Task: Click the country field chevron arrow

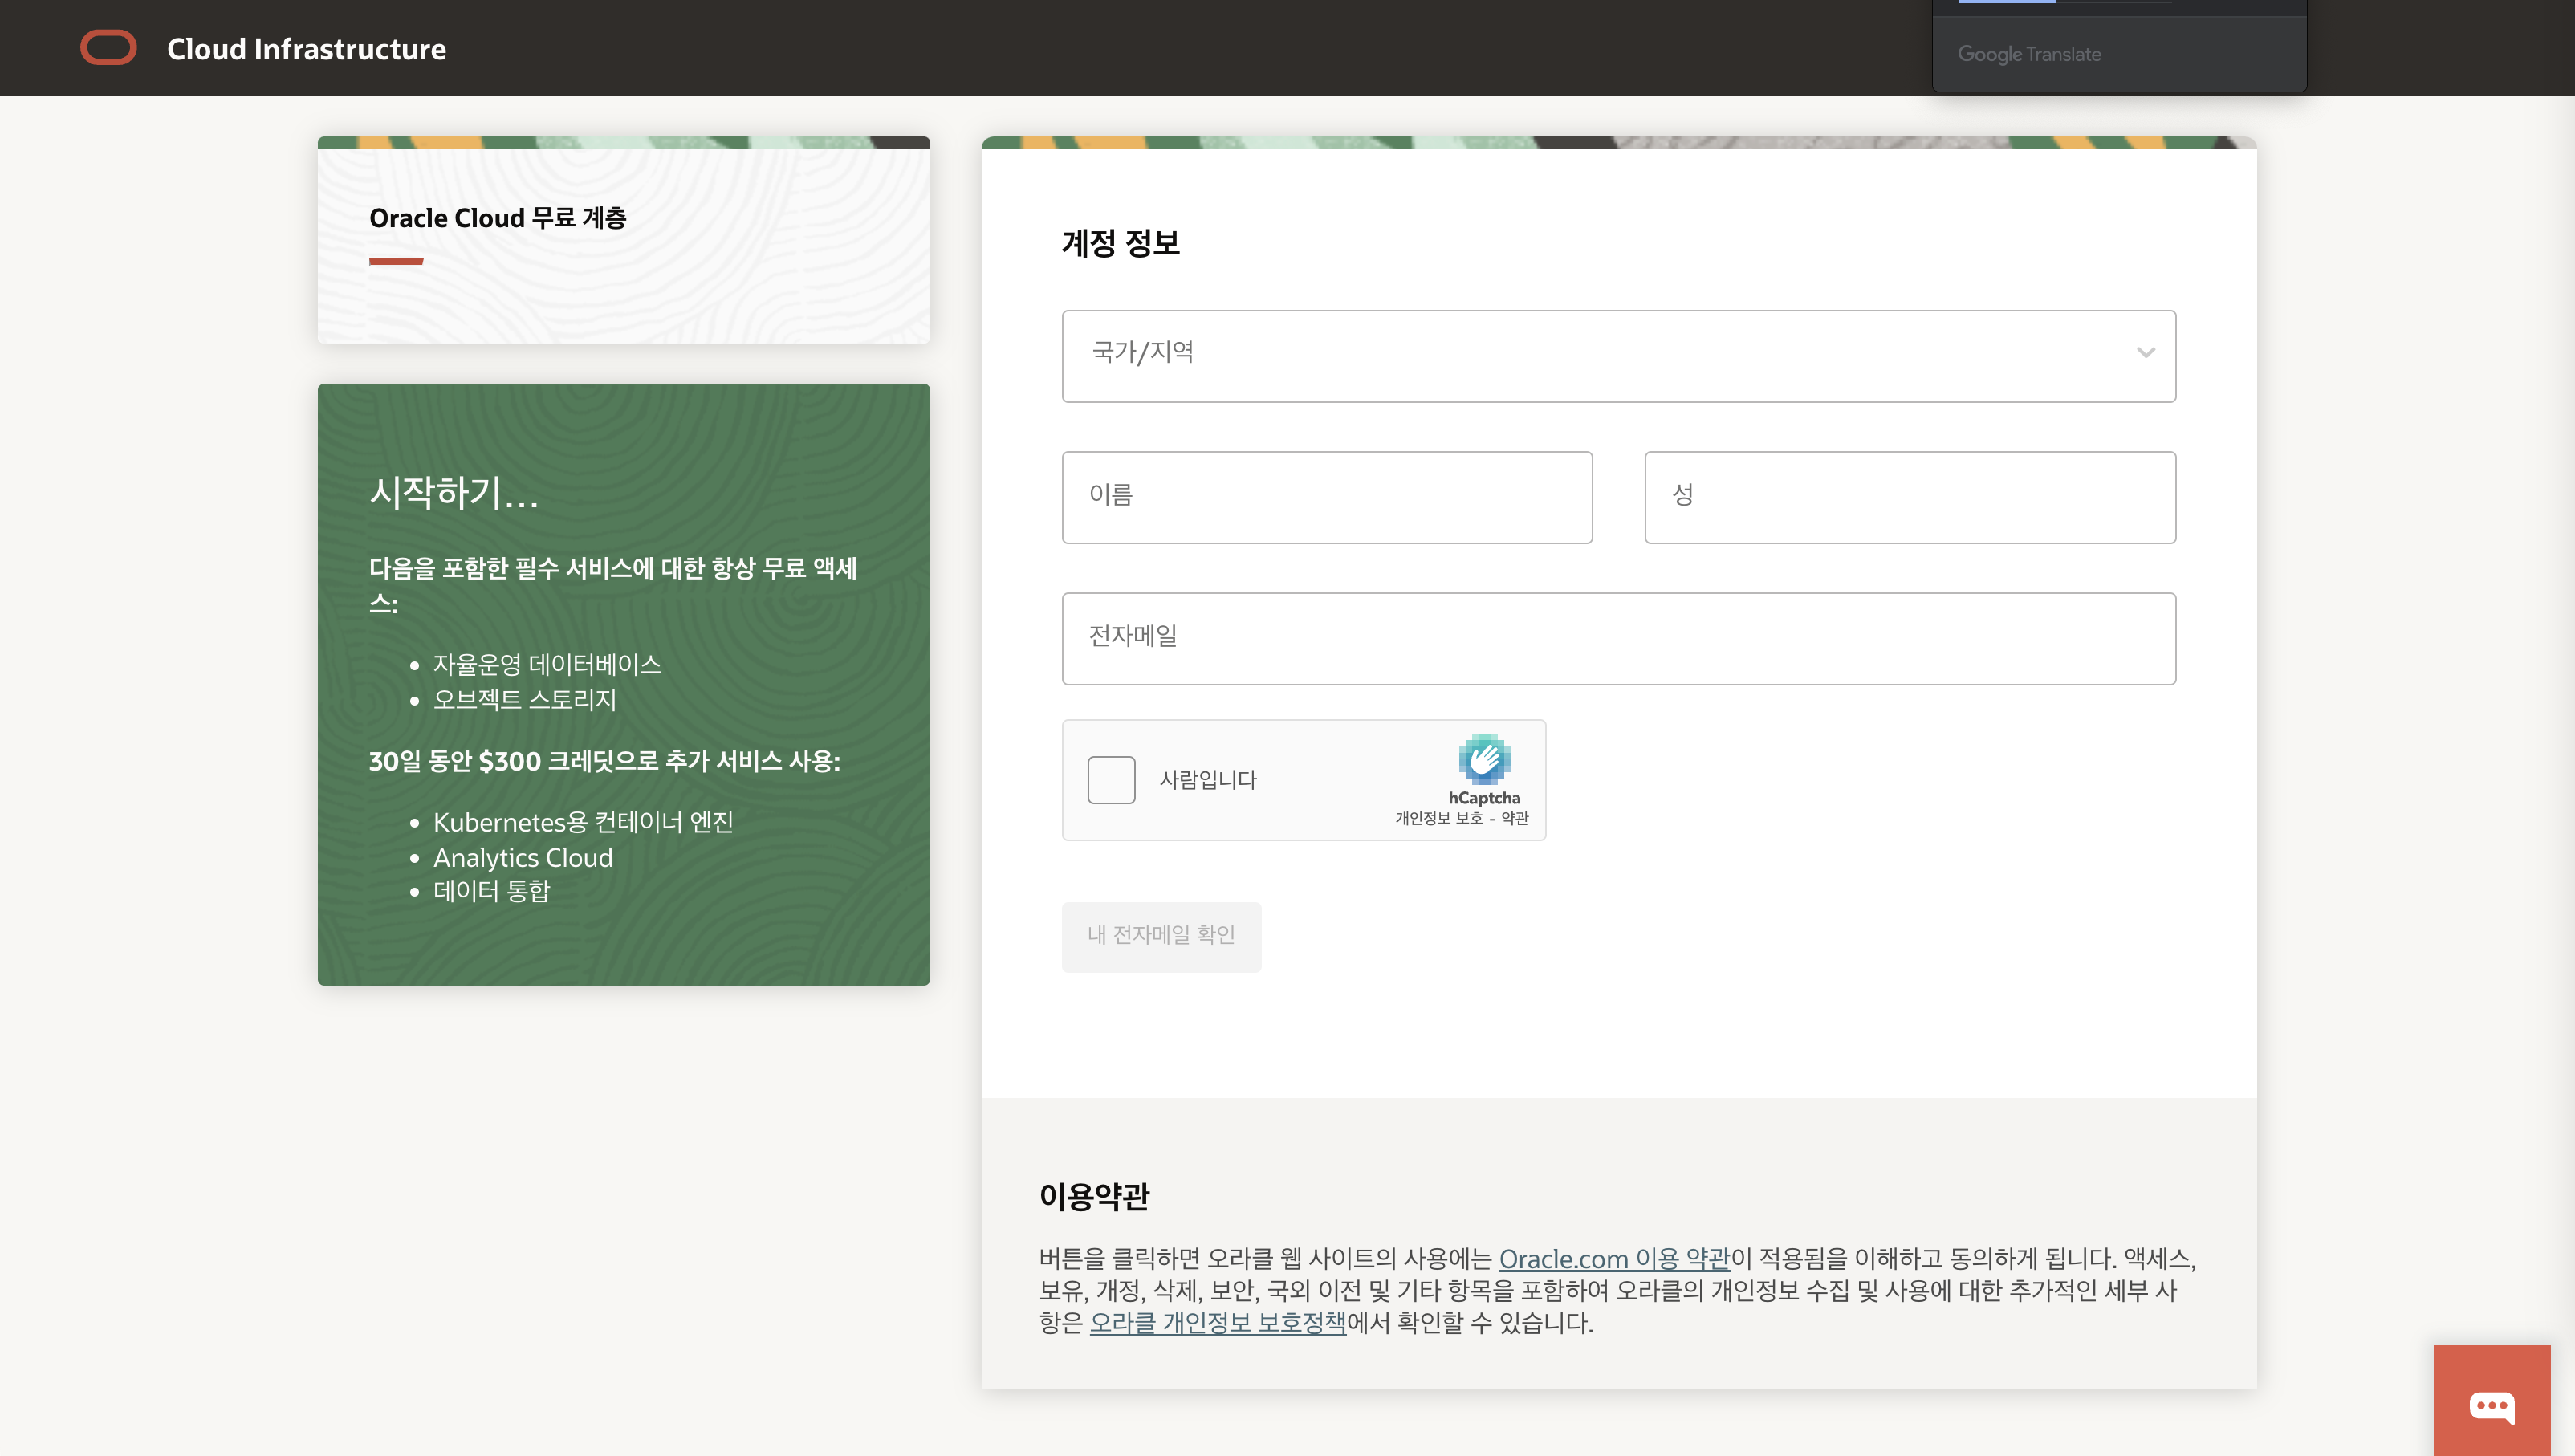Action: [x=2145, y=353]
